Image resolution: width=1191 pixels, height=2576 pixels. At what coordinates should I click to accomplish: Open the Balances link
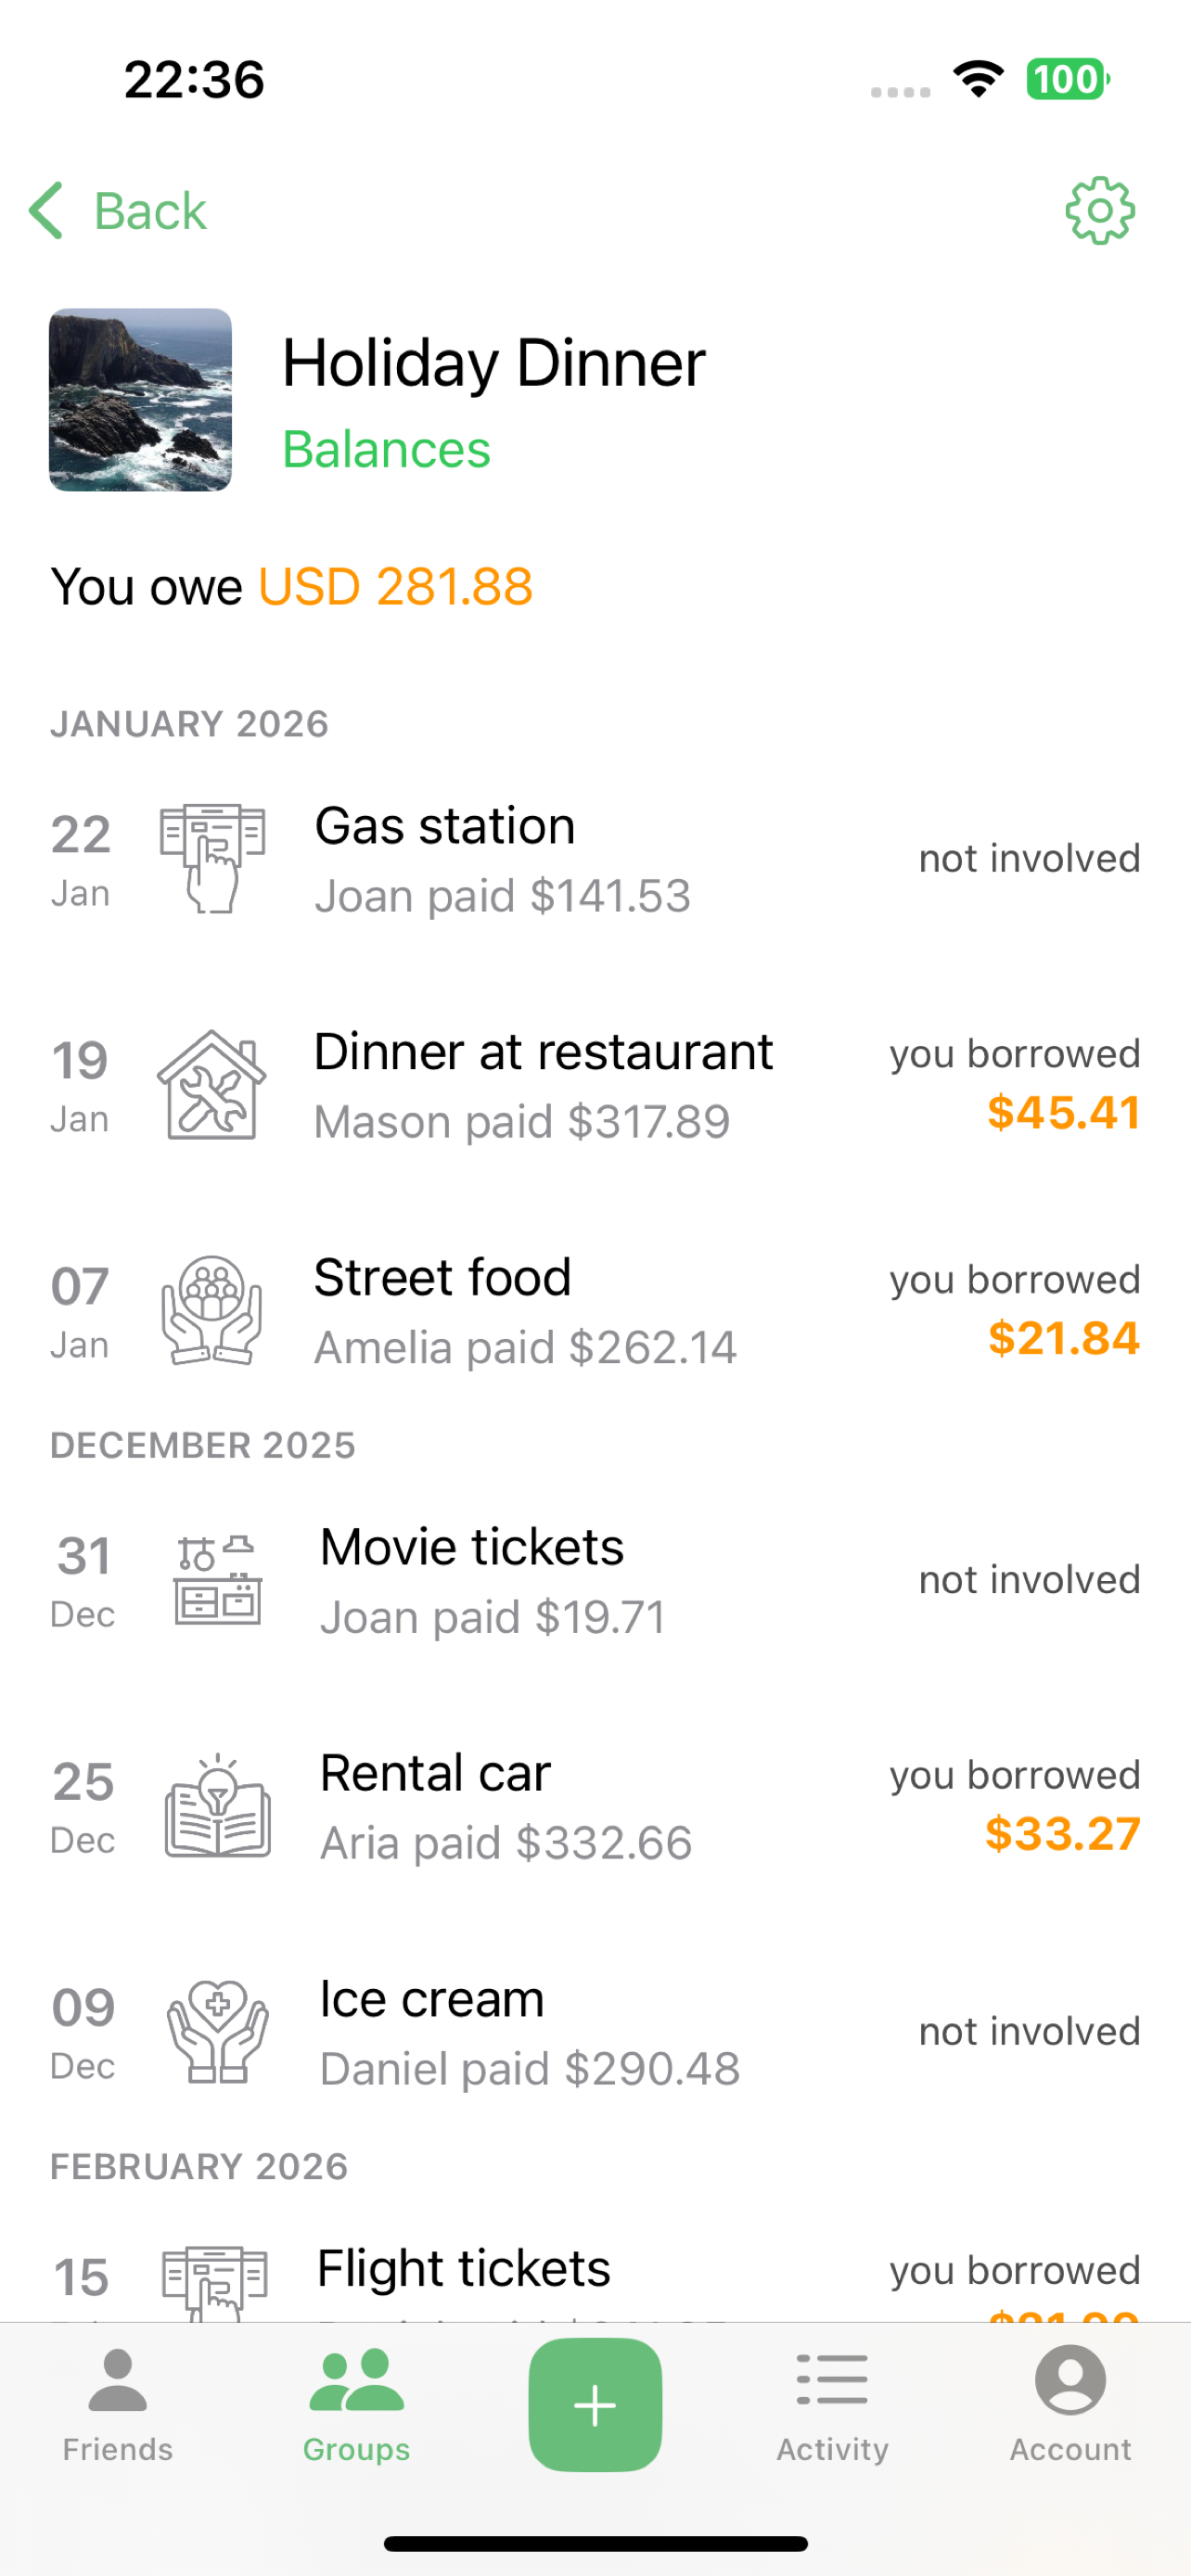click(386, 449)
